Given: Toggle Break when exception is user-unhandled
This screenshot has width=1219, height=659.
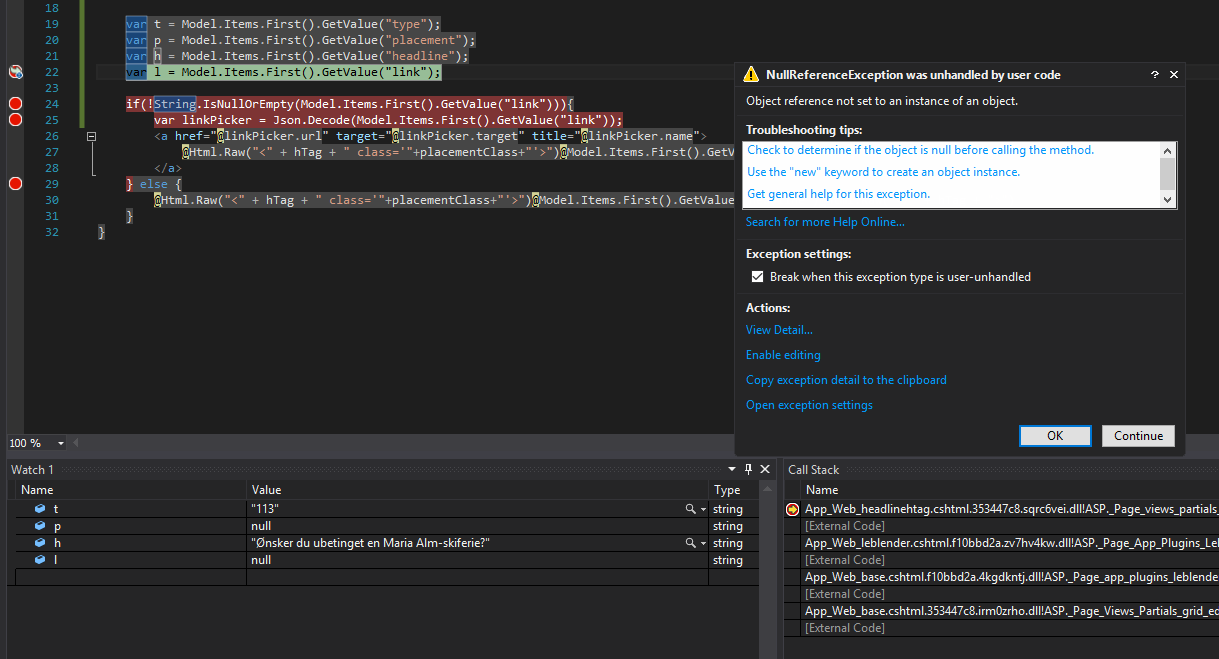Looking at the screenshot, I should pyautogui.click(x=757, y=277).
